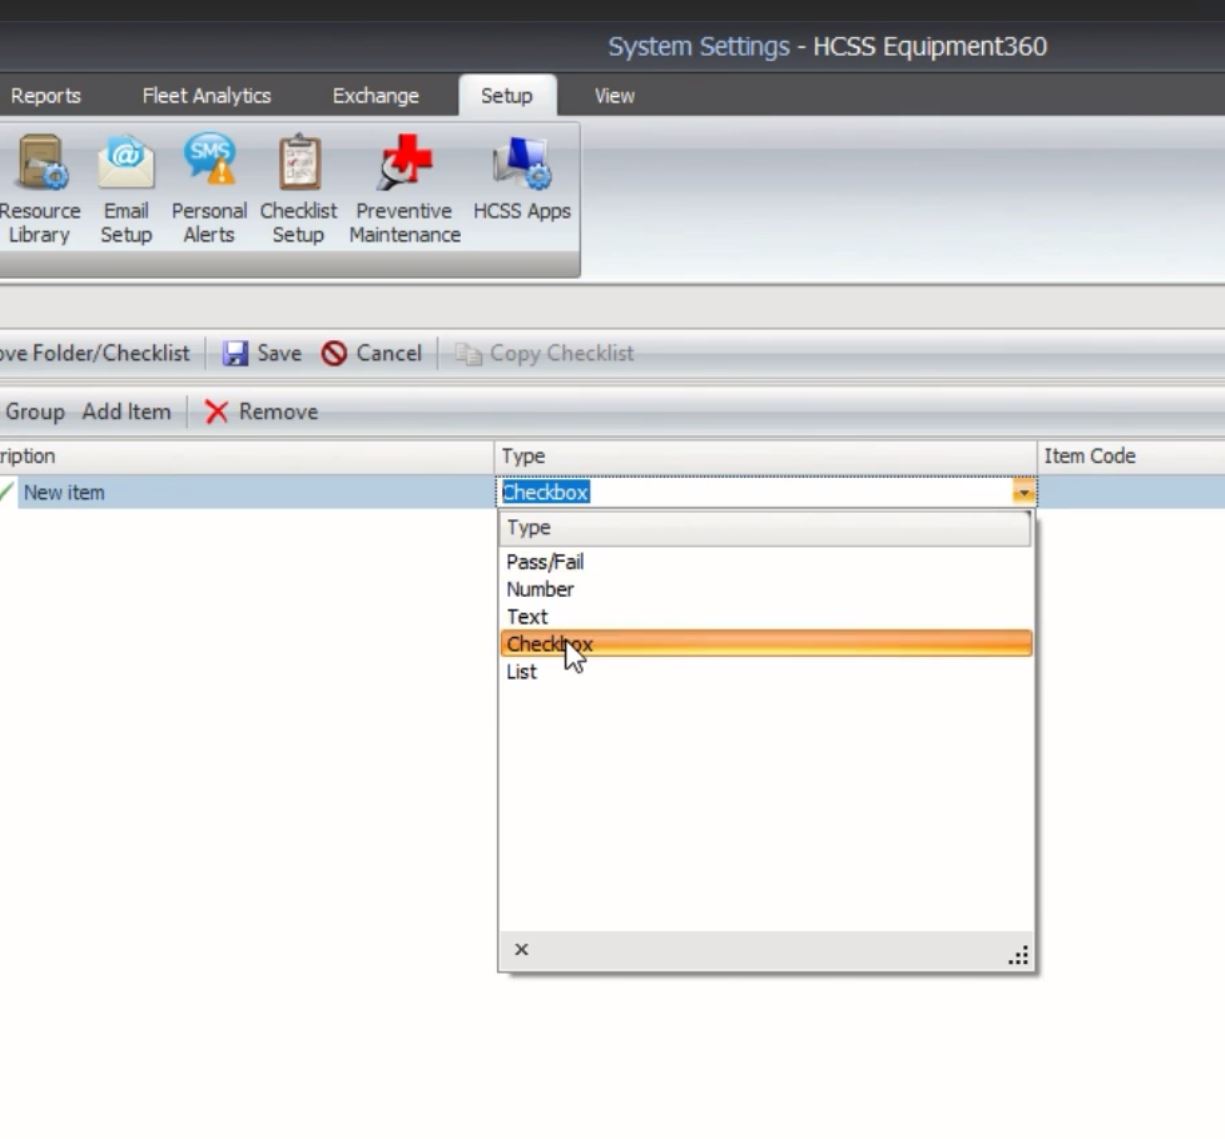The height and width of the screenshot is (1139, 1225).
Task: Click the Group button
Action: (x=34, y=411)
